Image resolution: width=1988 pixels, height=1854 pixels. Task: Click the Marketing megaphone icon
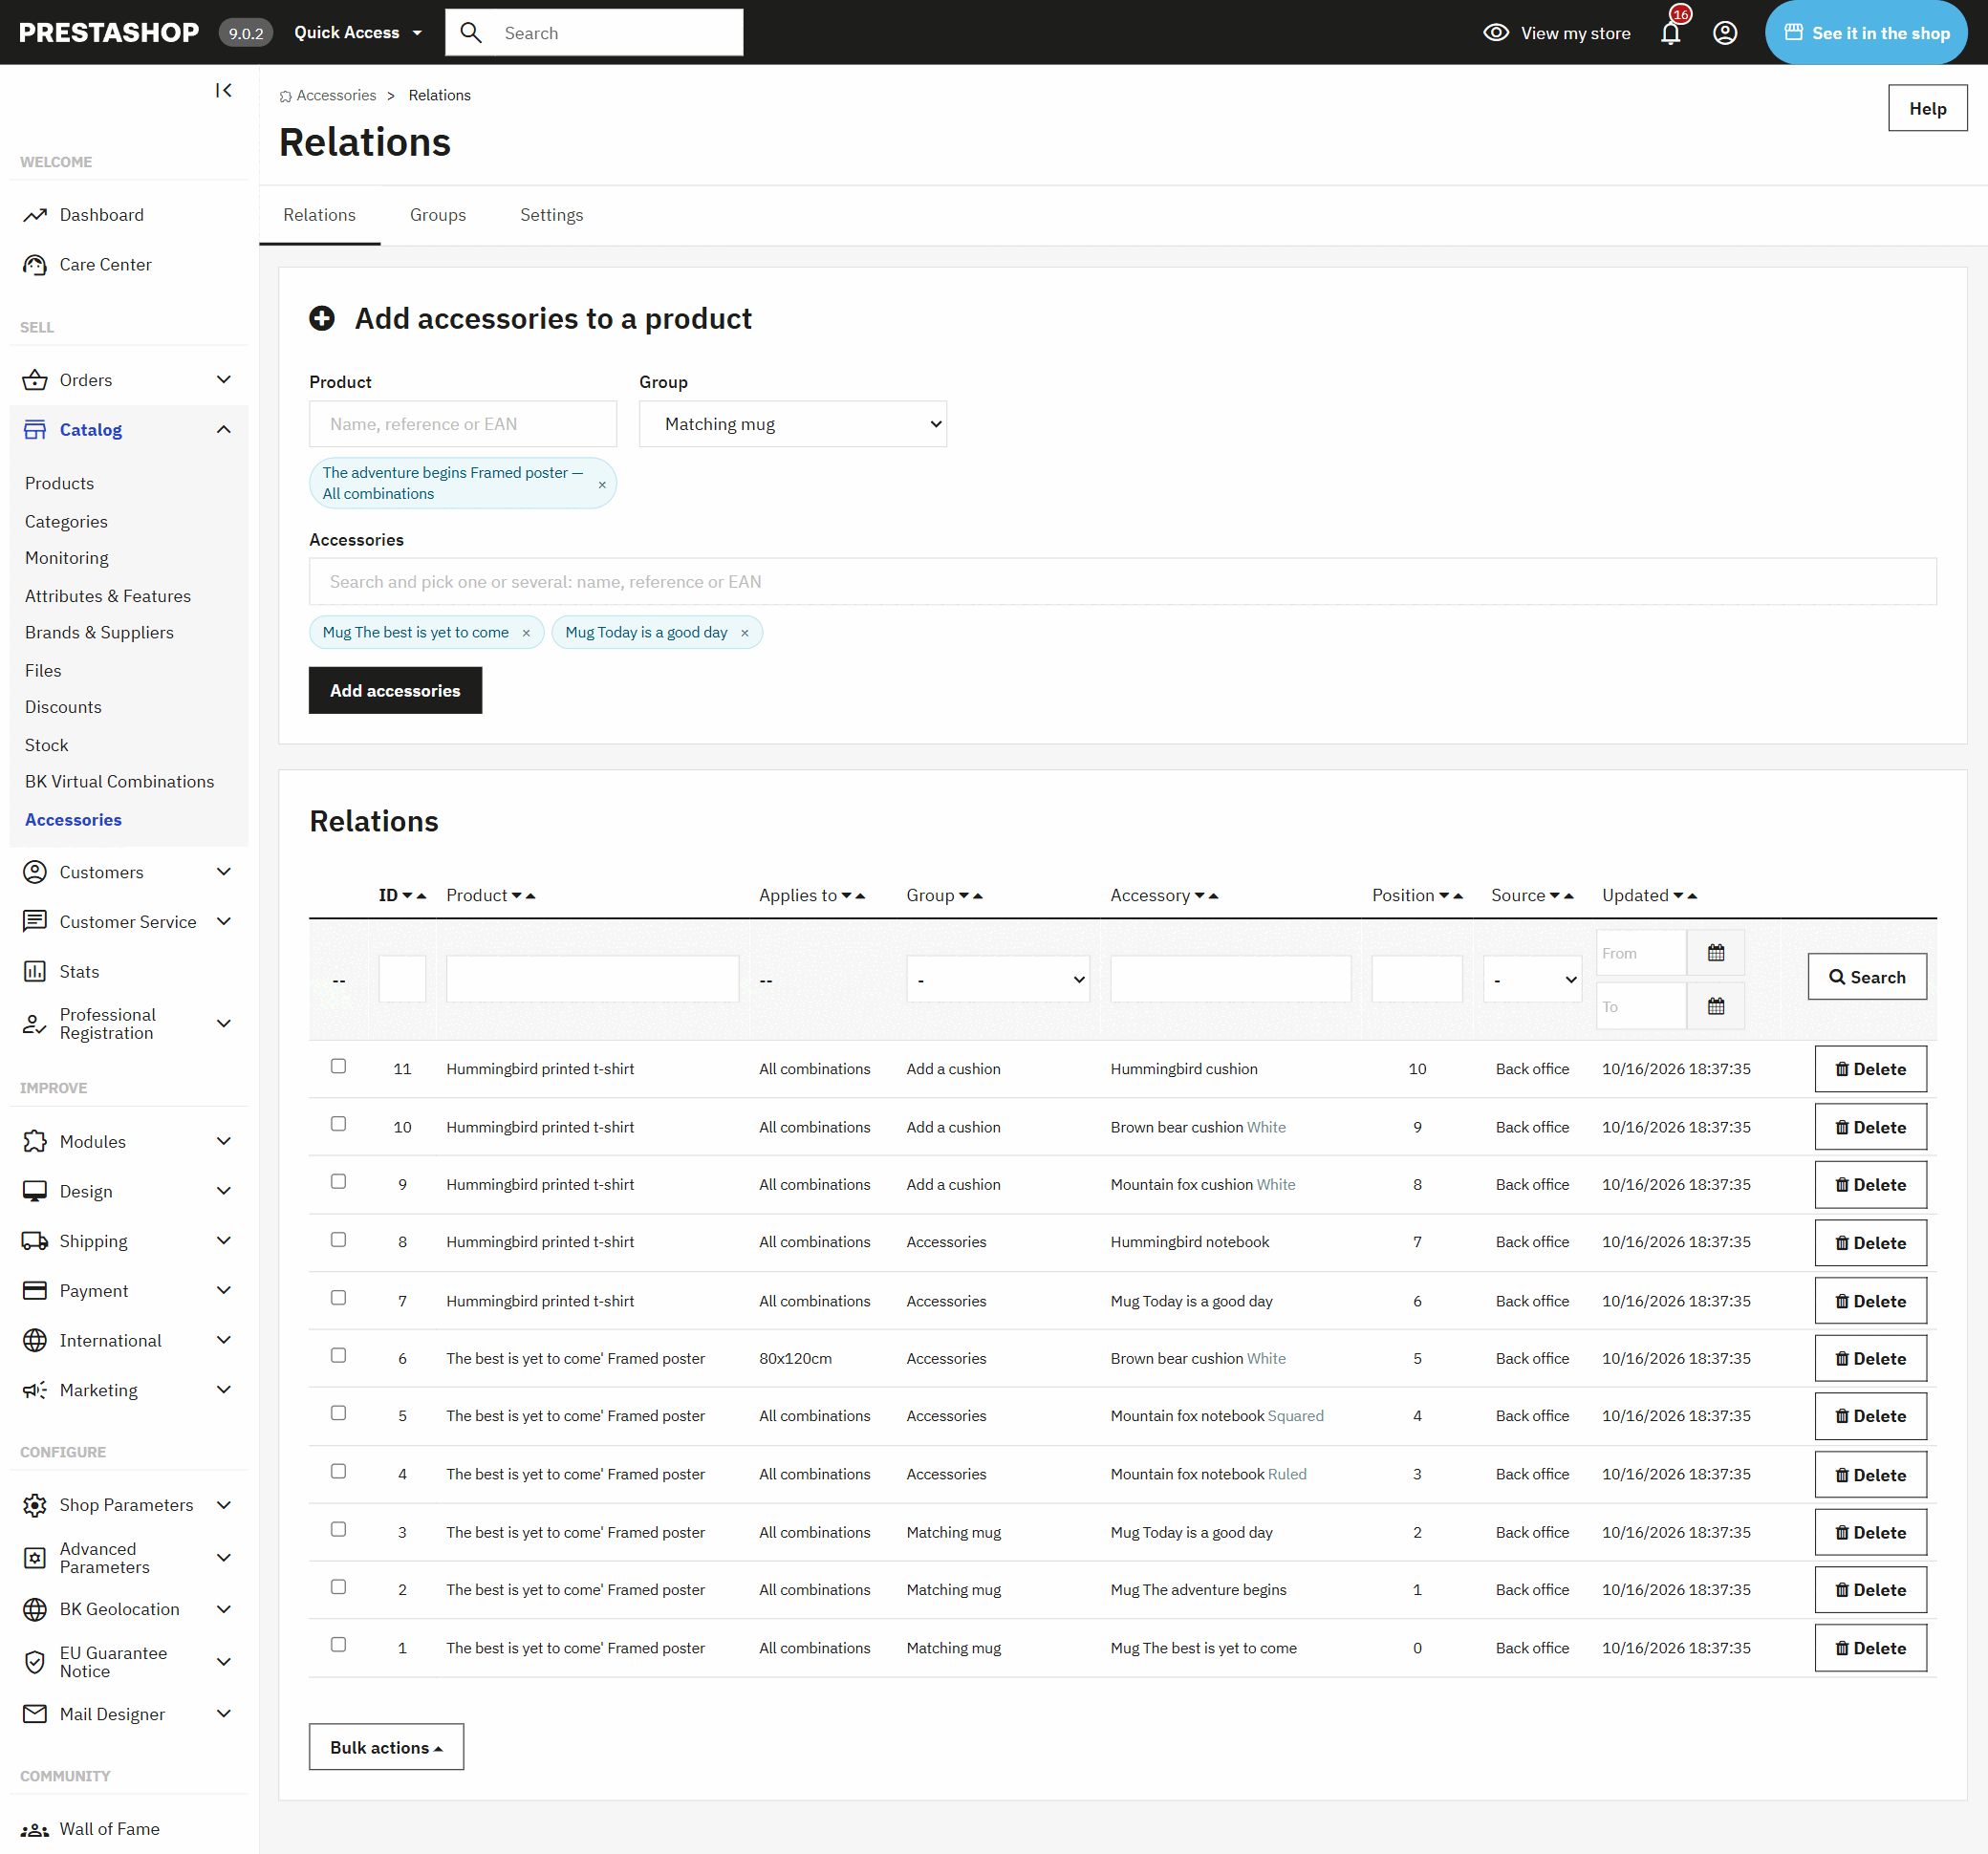35,1390
